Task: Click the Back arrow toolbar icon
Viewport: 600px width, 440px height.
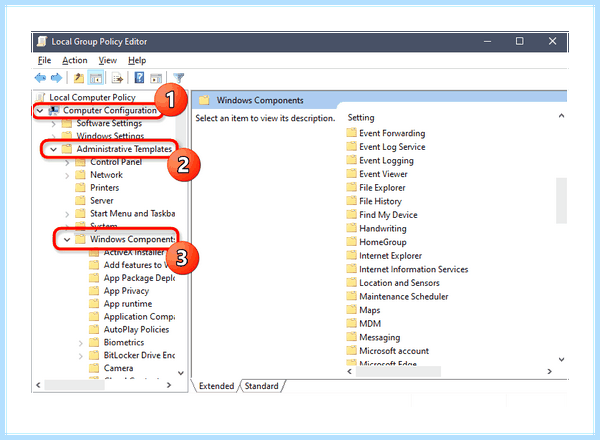Action: 40,78
